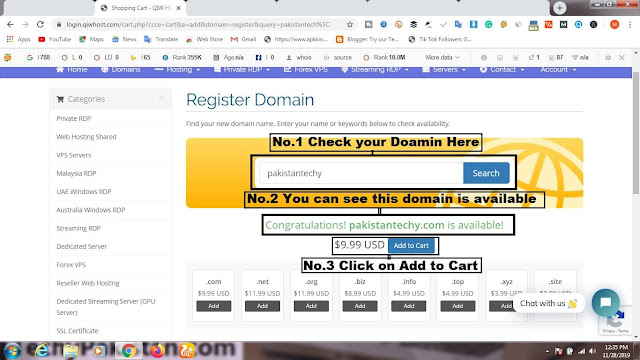Select Streaming RDP category in sidebar

coord(78,228)
